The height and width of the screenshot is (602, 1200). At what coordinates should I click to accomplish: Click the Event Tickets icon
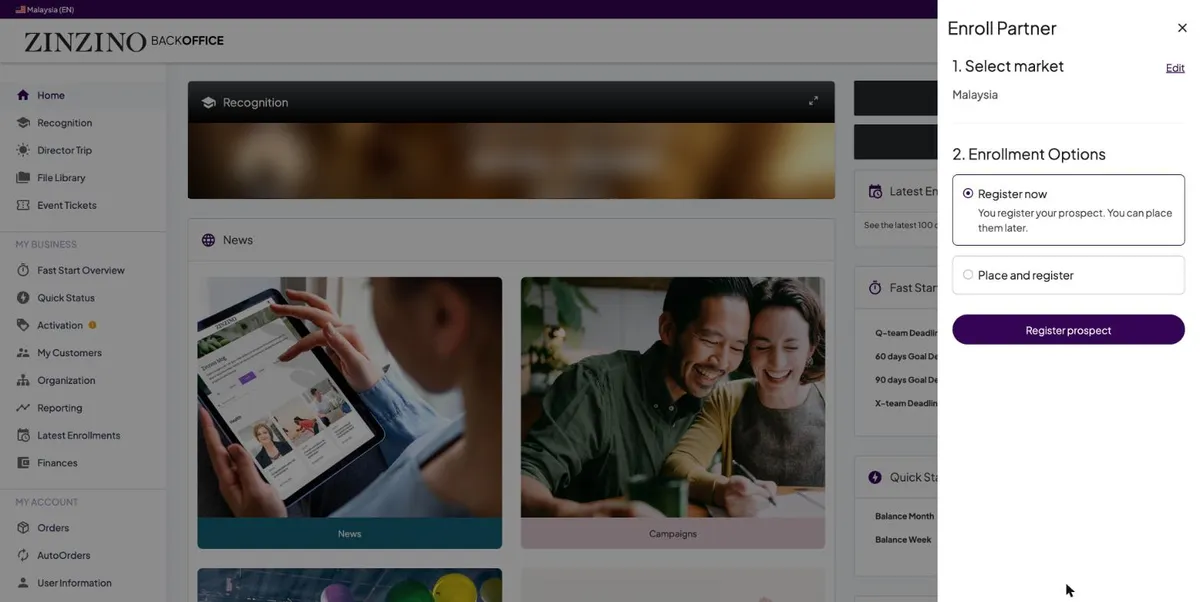[x=23, y=205]
